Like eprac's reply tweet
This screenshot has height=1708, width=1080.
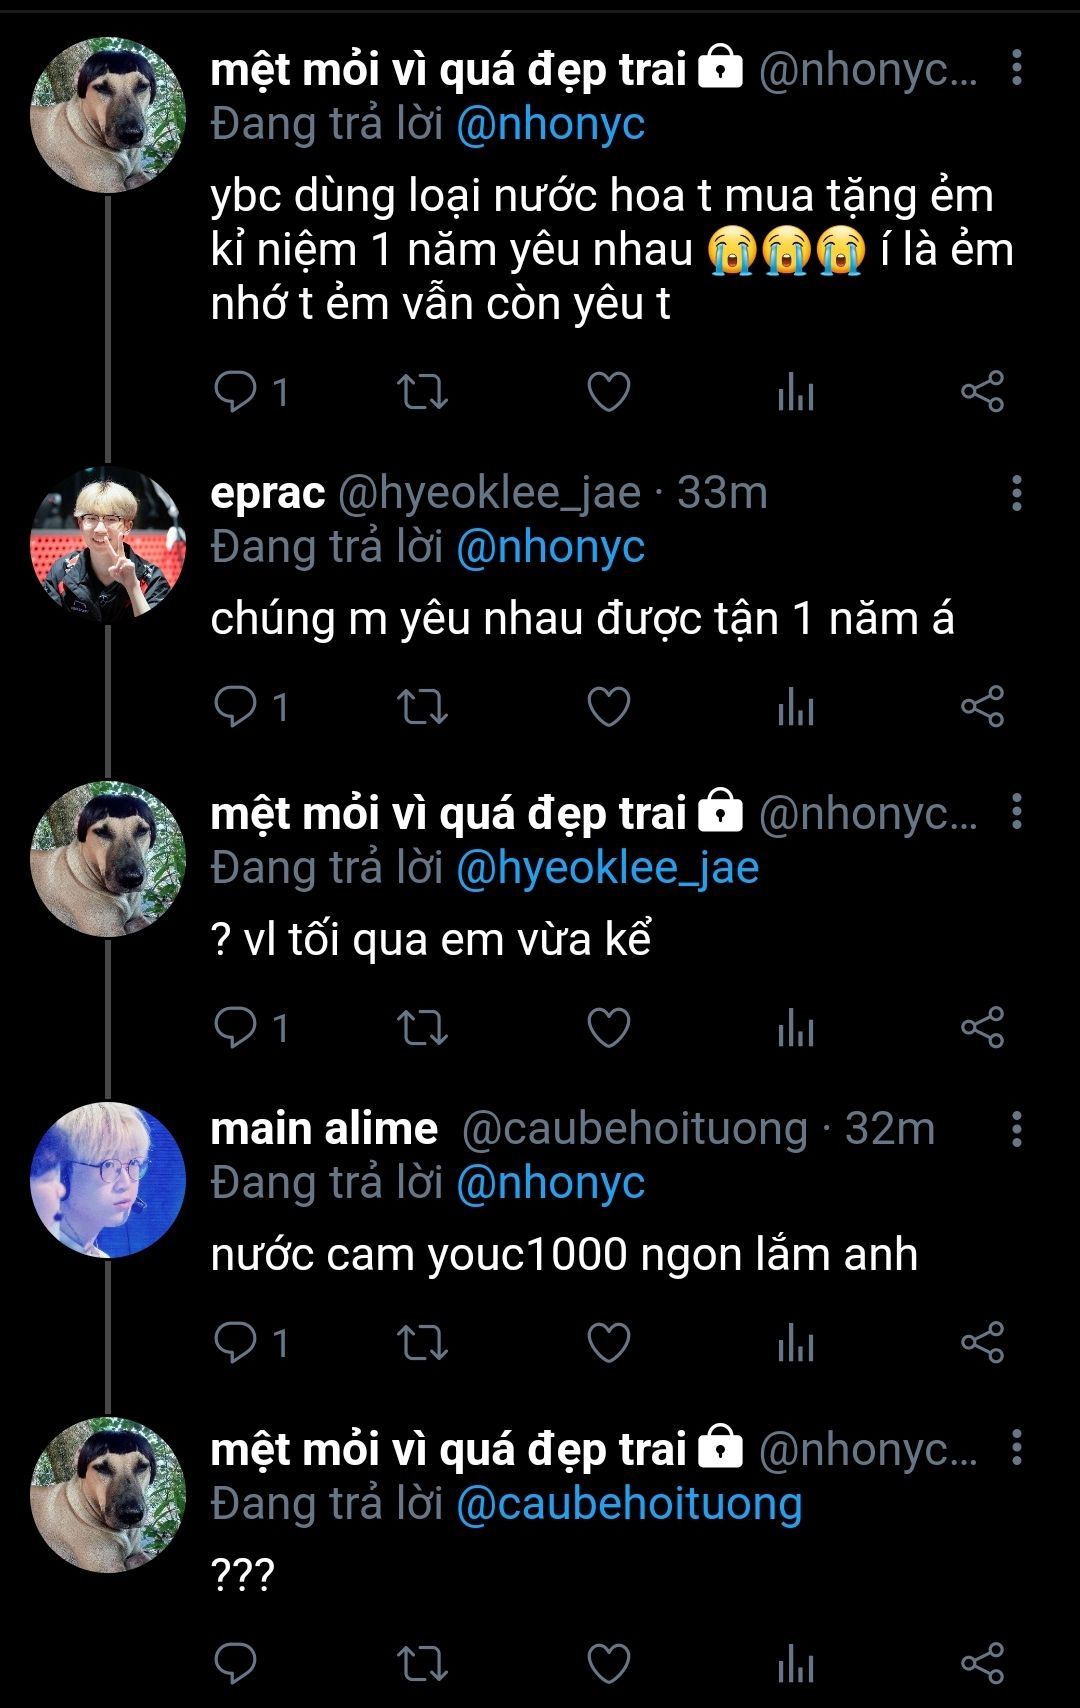[608, 707]
